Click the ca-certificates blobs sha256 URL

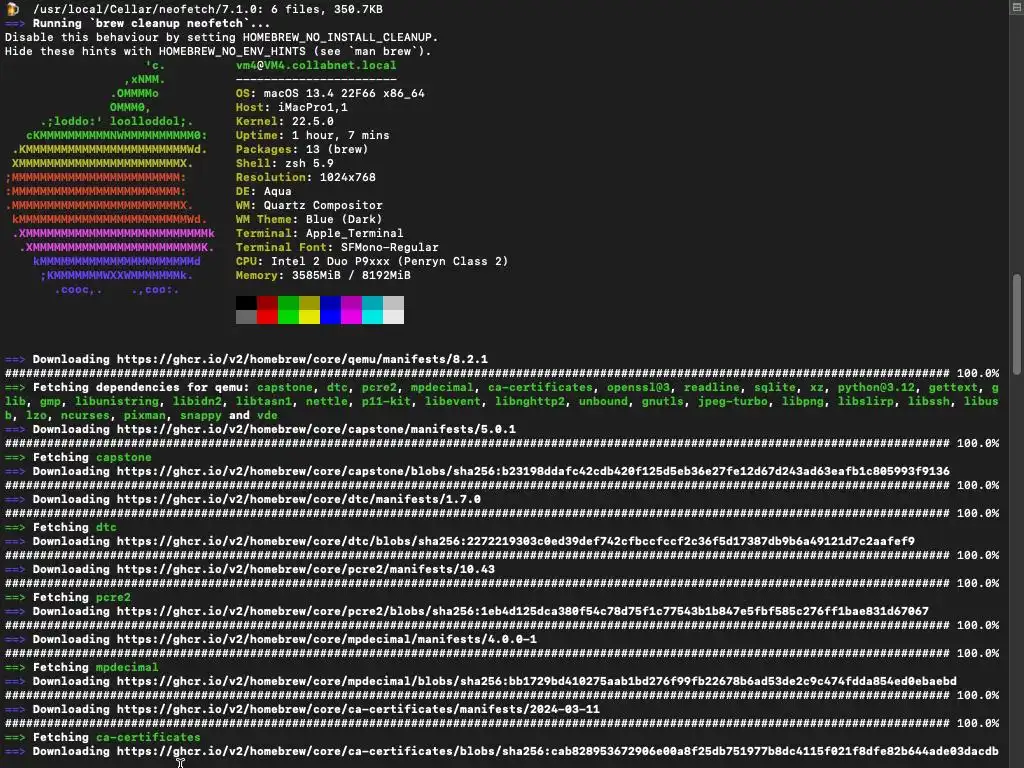click(558, 751)
